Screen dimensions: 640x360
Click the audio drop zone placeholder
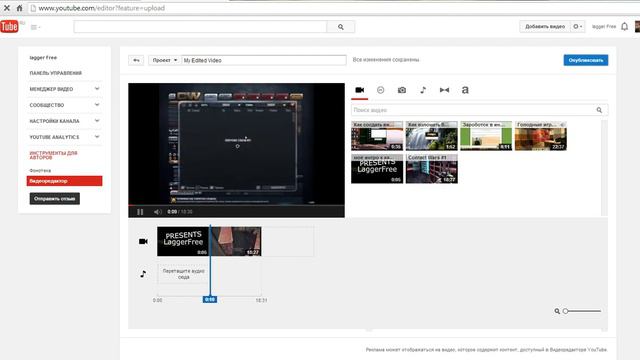(183, 274)
